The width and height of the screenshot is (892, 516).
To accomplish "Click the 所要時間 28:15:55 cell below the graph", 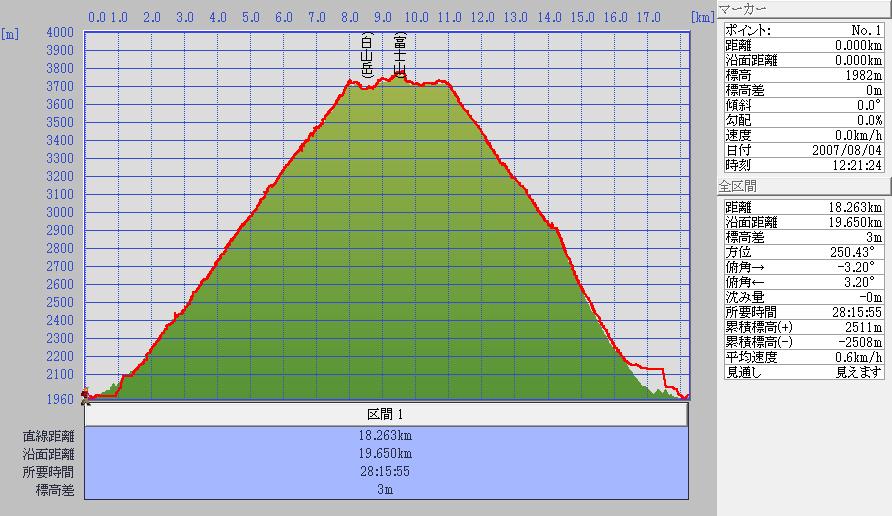I will click(x=386, y=472).
